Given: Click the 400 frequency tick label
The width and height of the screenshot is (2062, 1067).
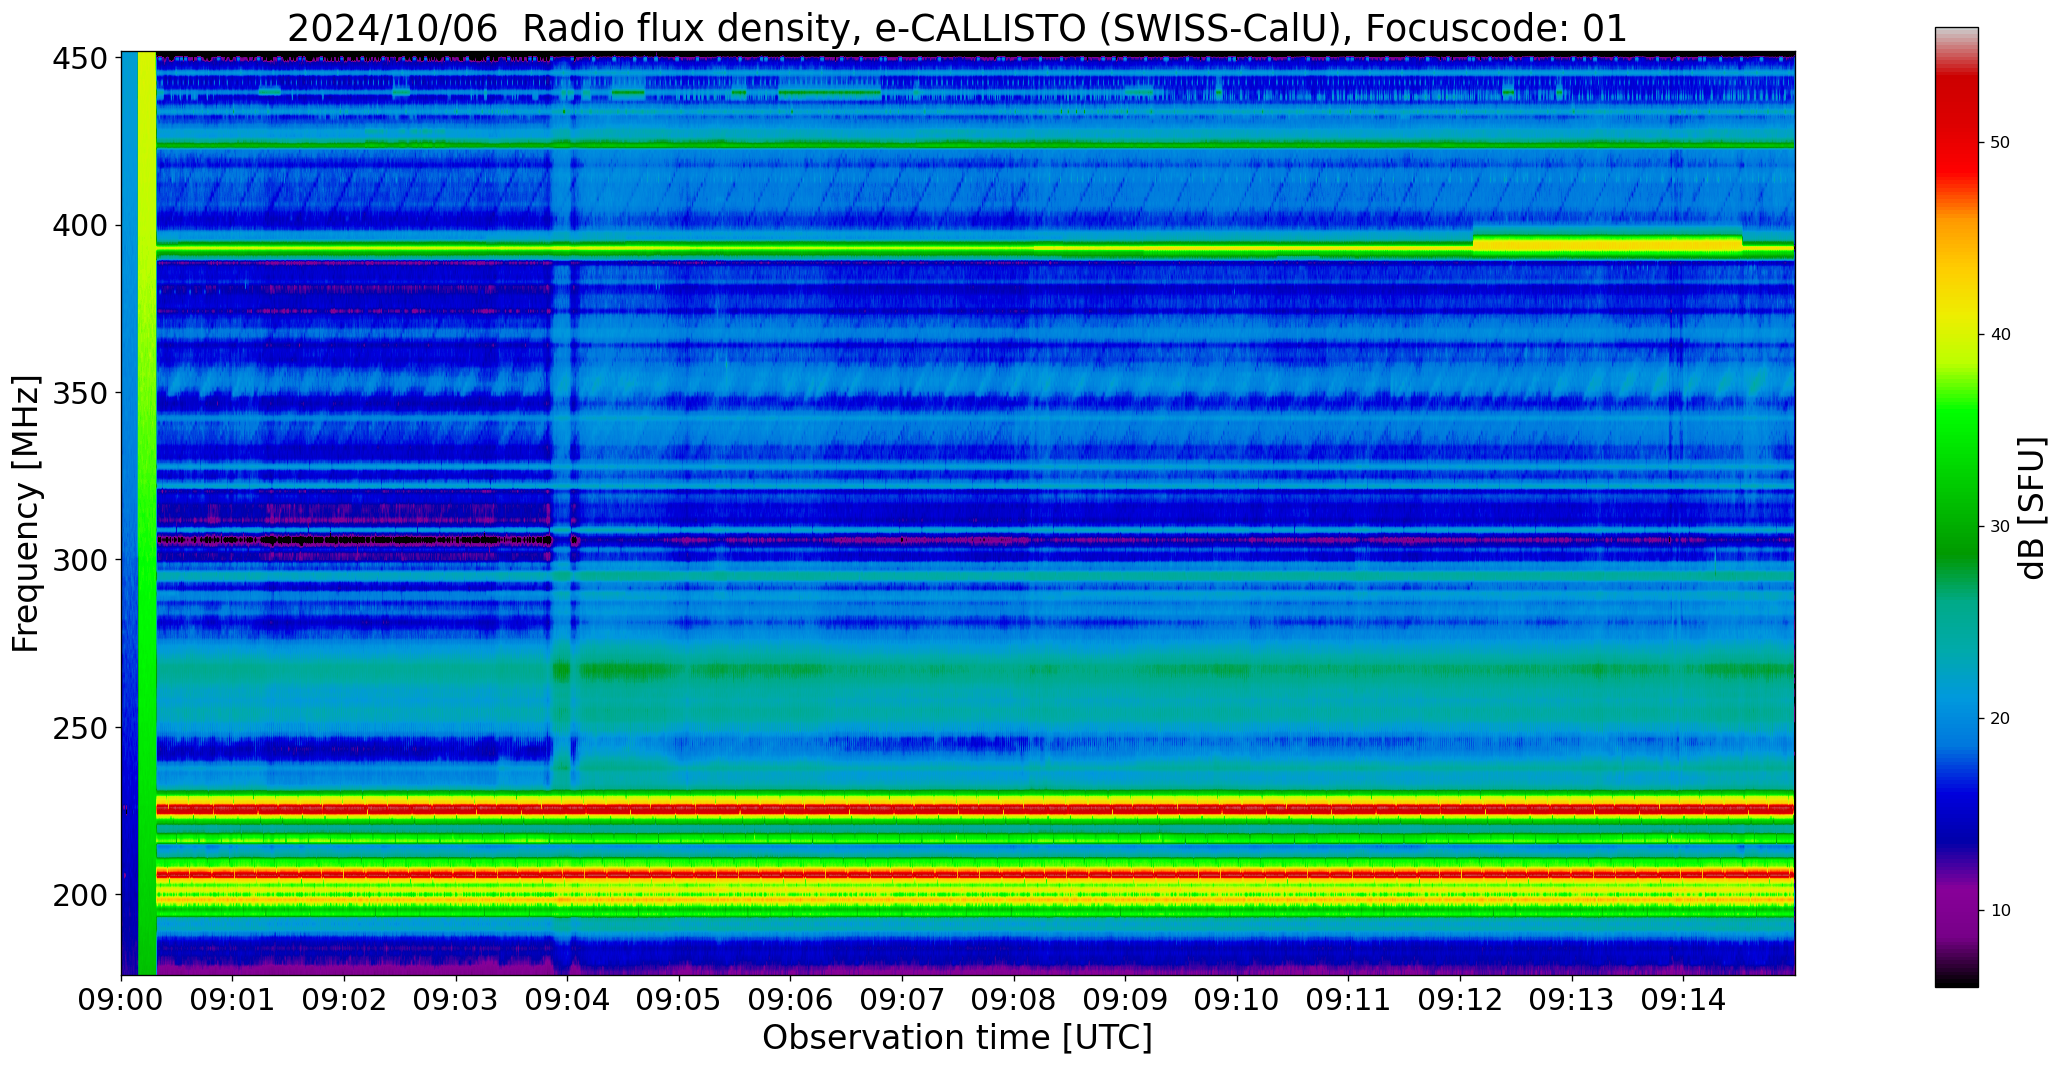Looking at the screenshot, I should 80,226.
